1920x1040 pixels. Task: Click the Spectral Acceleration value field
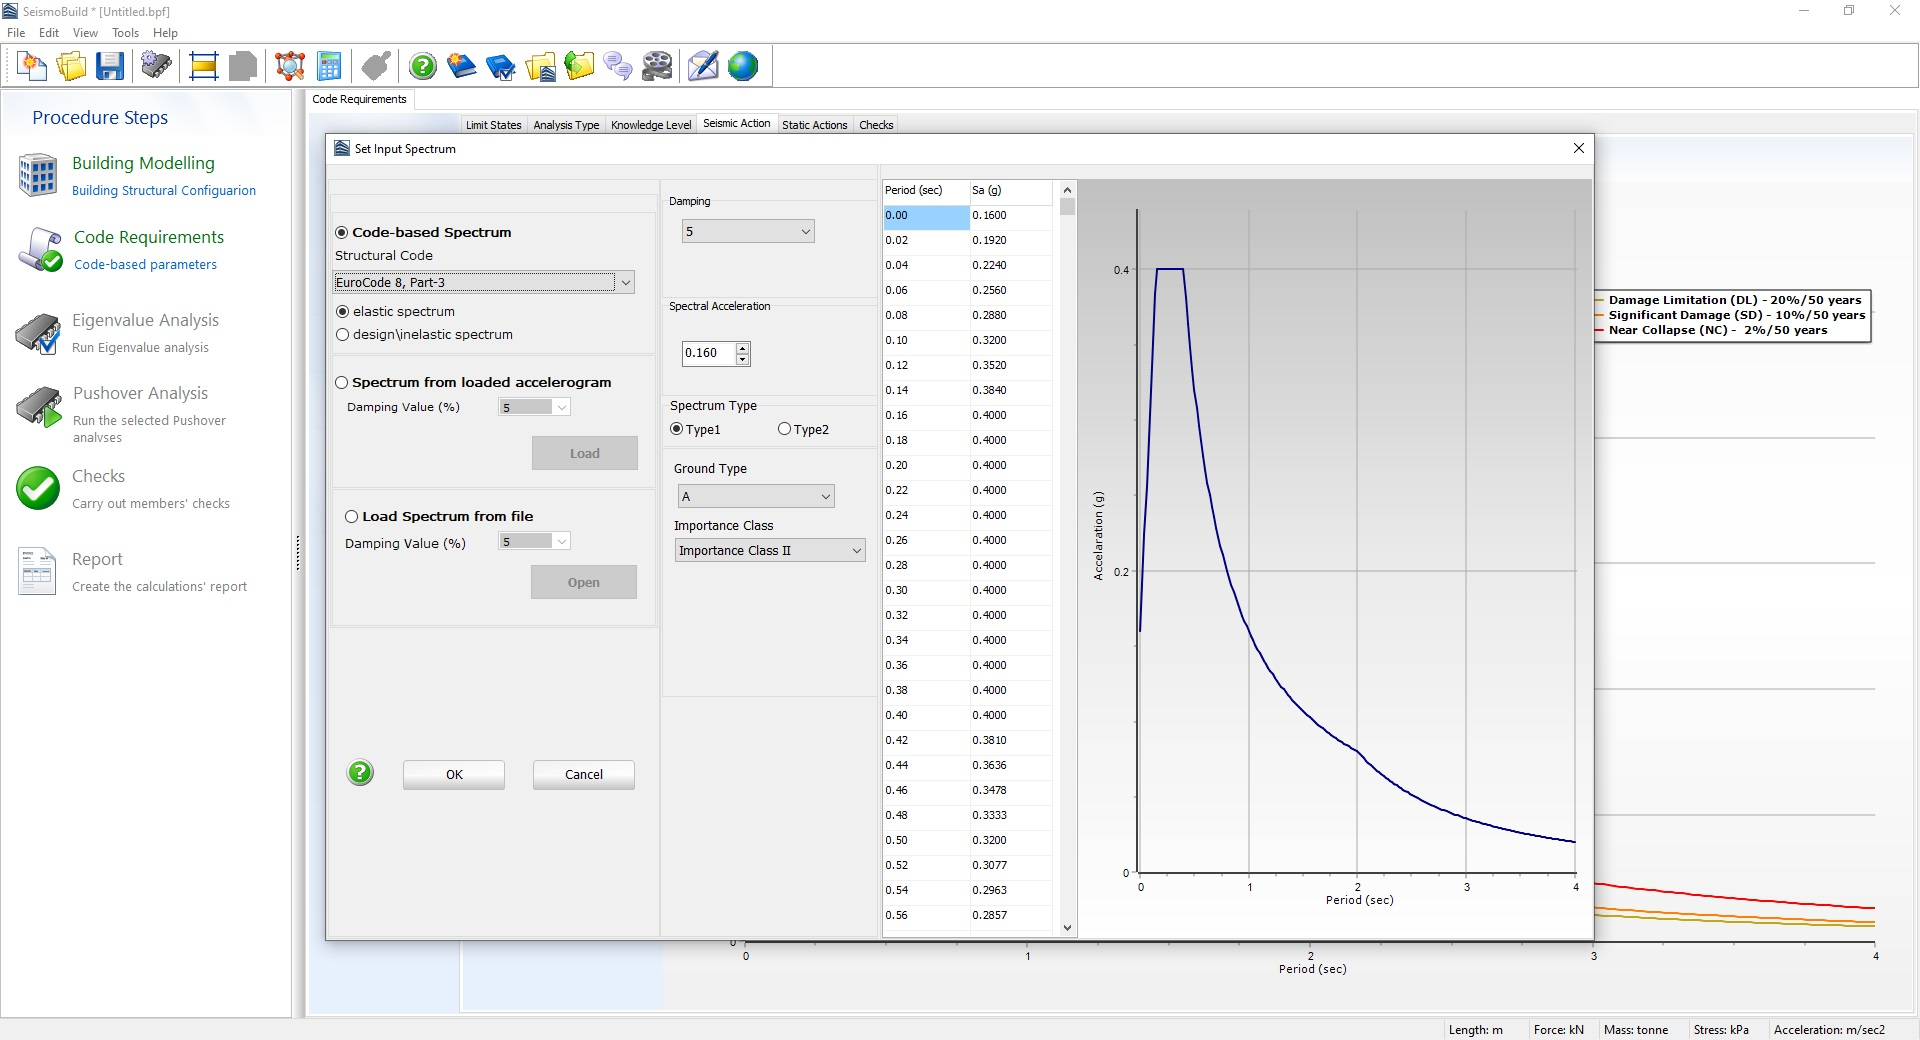click(x=708, y=353)
